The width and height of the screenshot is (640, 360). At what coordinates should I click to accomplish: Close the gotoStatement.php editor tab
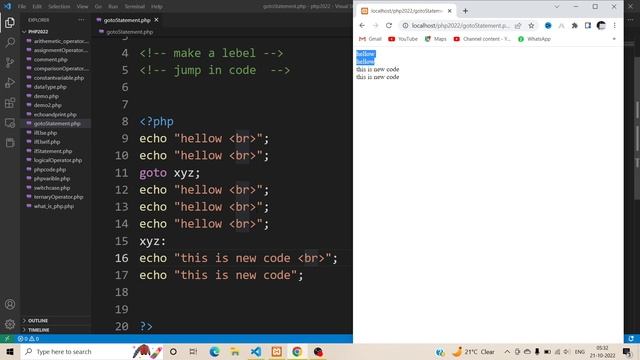pyautogui.click(x=156, y=20)
